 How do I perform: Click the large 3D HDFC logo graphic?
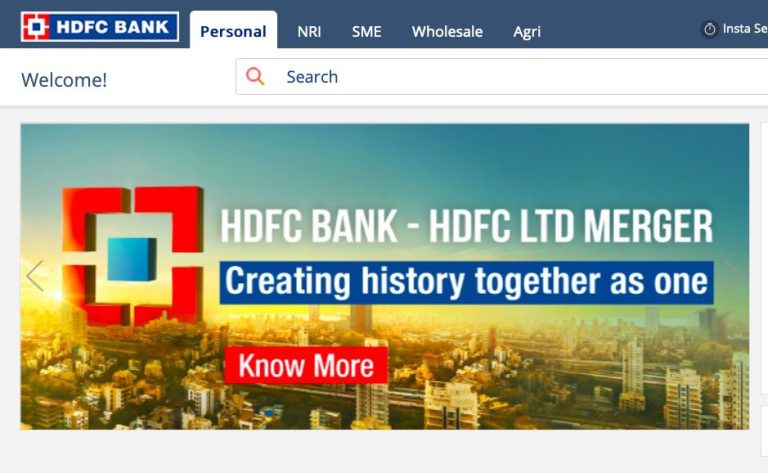[132, 256]
